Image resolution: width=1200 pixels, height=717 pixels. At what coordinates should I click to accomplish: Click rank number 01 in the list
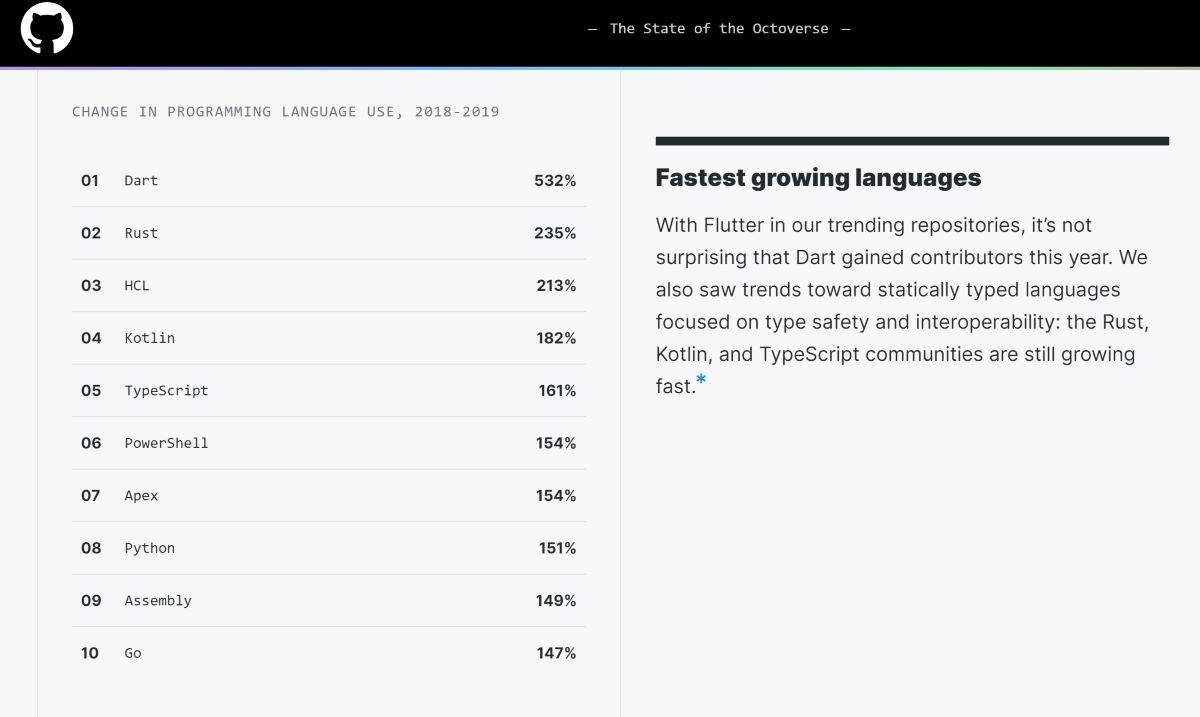click(x=90, y=180)
